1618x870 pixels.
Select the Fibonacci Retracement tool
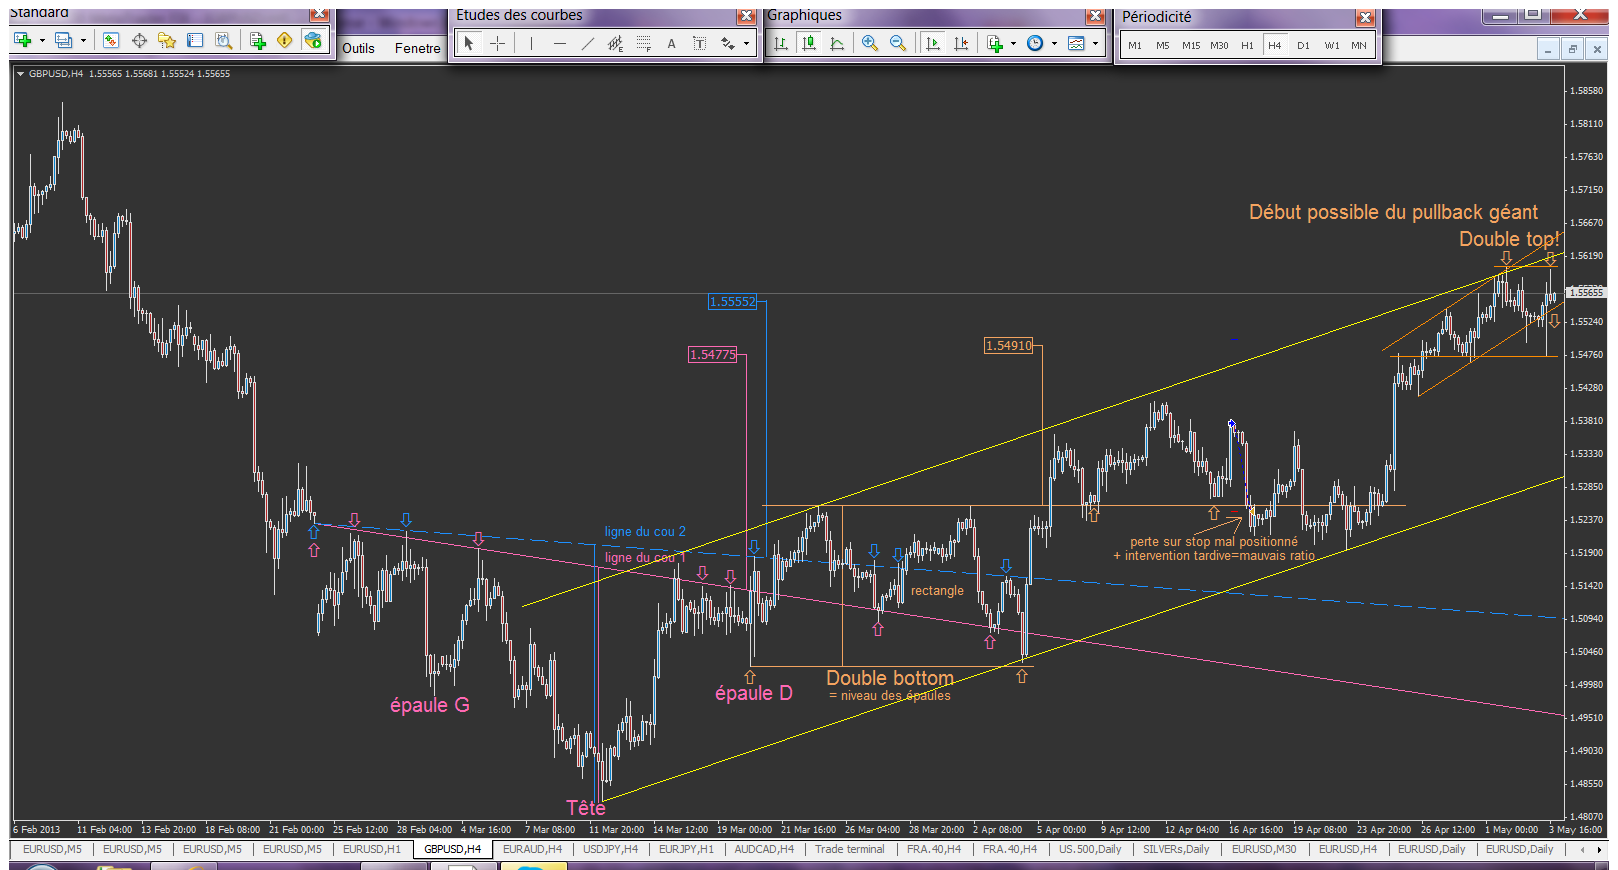tap(643, 43)
